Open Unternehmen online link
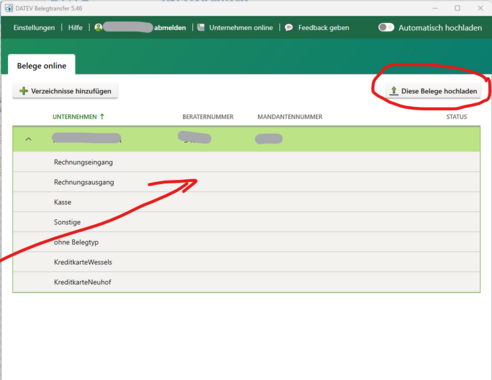The width and height of the screenshot is (492, 380). pos(241,28)
